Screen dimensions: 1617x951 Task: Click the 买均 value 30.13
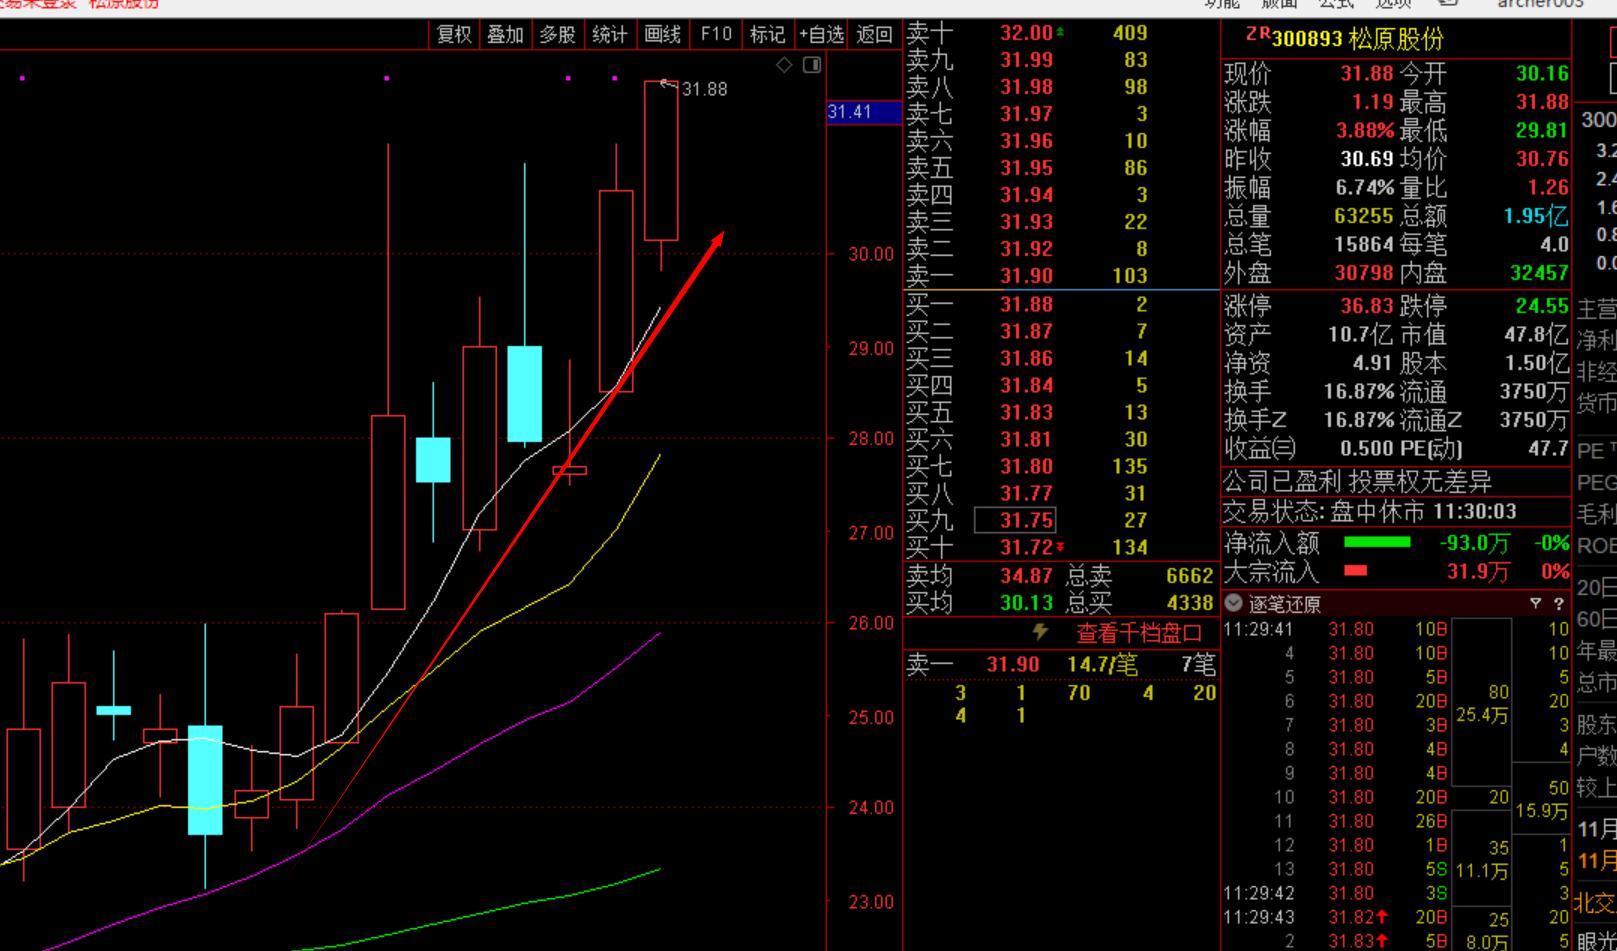(x=1026, y=603)
